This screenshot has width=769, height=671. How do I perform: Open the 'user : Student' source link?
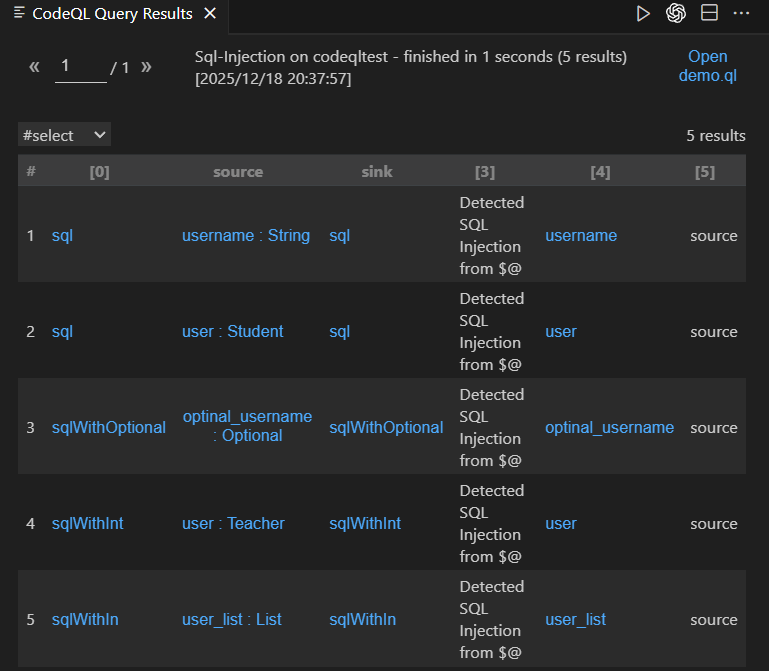tap(233, 332)
